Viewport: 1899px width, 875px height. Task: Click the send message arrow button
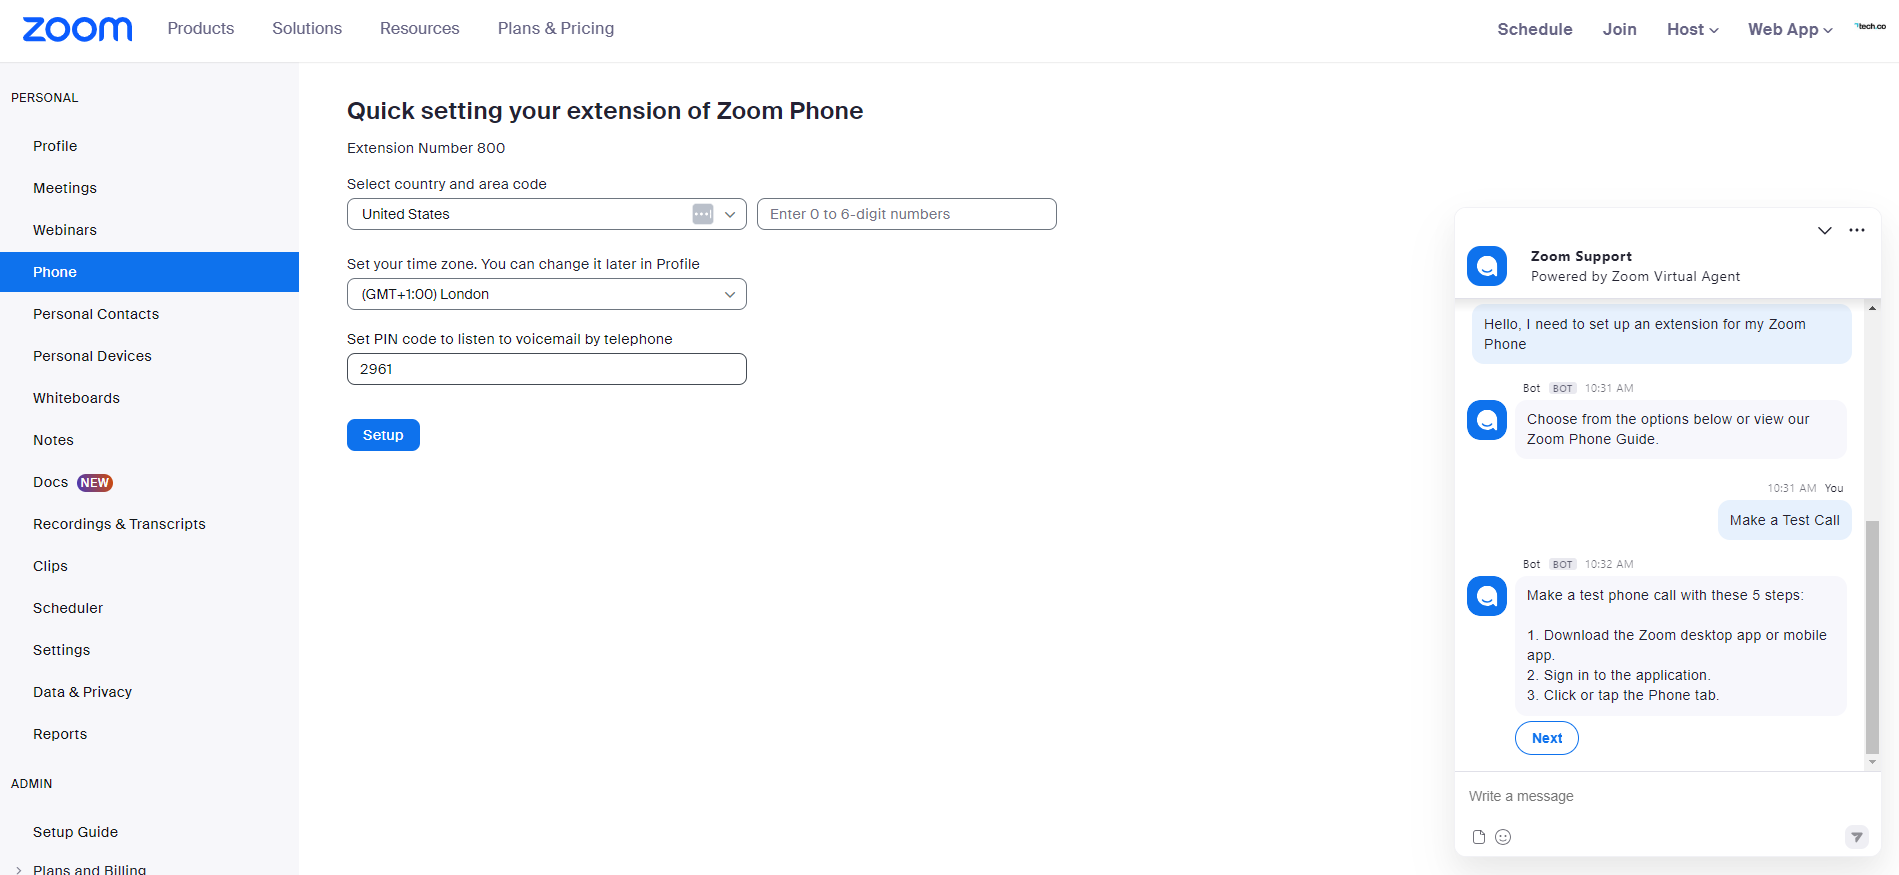(1856, 837)
